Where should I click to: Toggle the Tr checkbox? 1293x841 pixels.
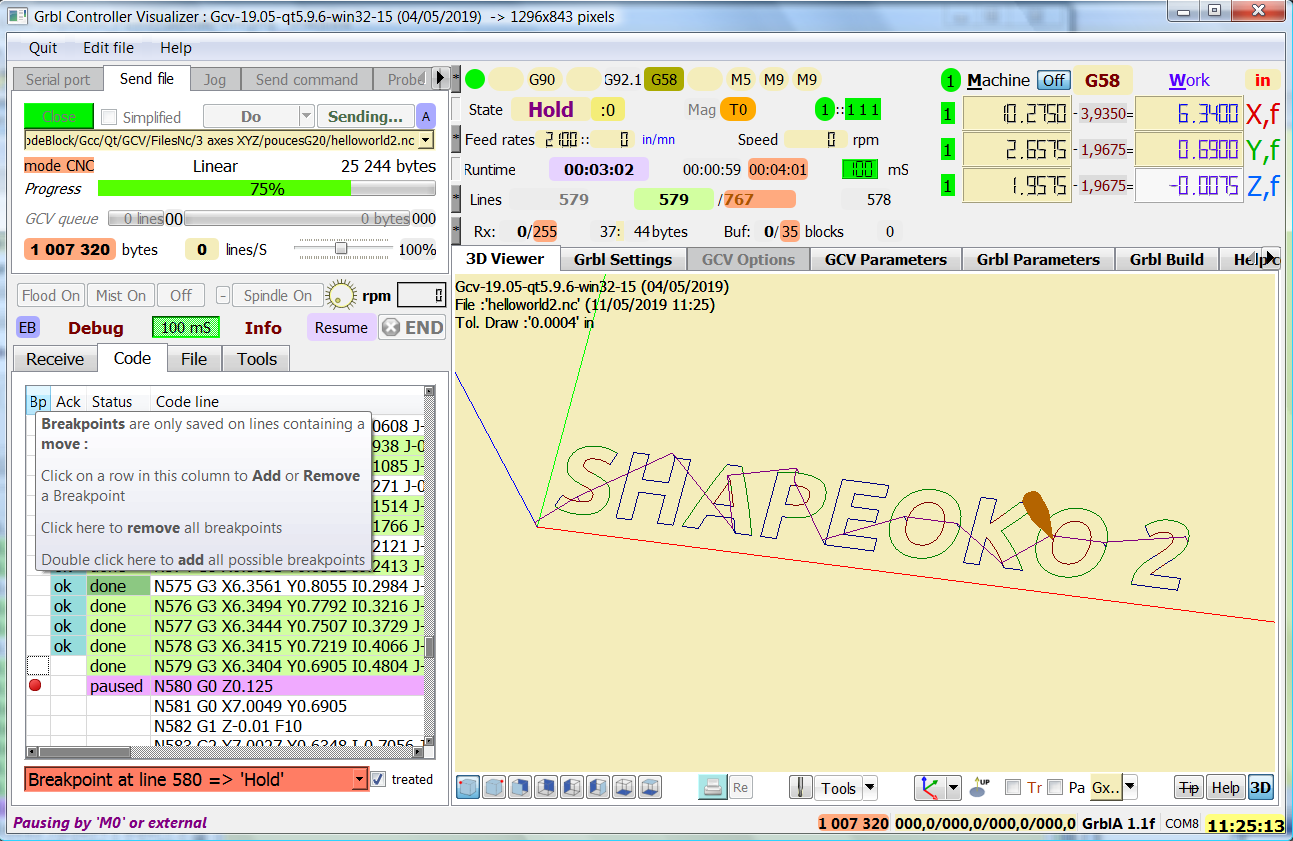tap(1012, 788)
